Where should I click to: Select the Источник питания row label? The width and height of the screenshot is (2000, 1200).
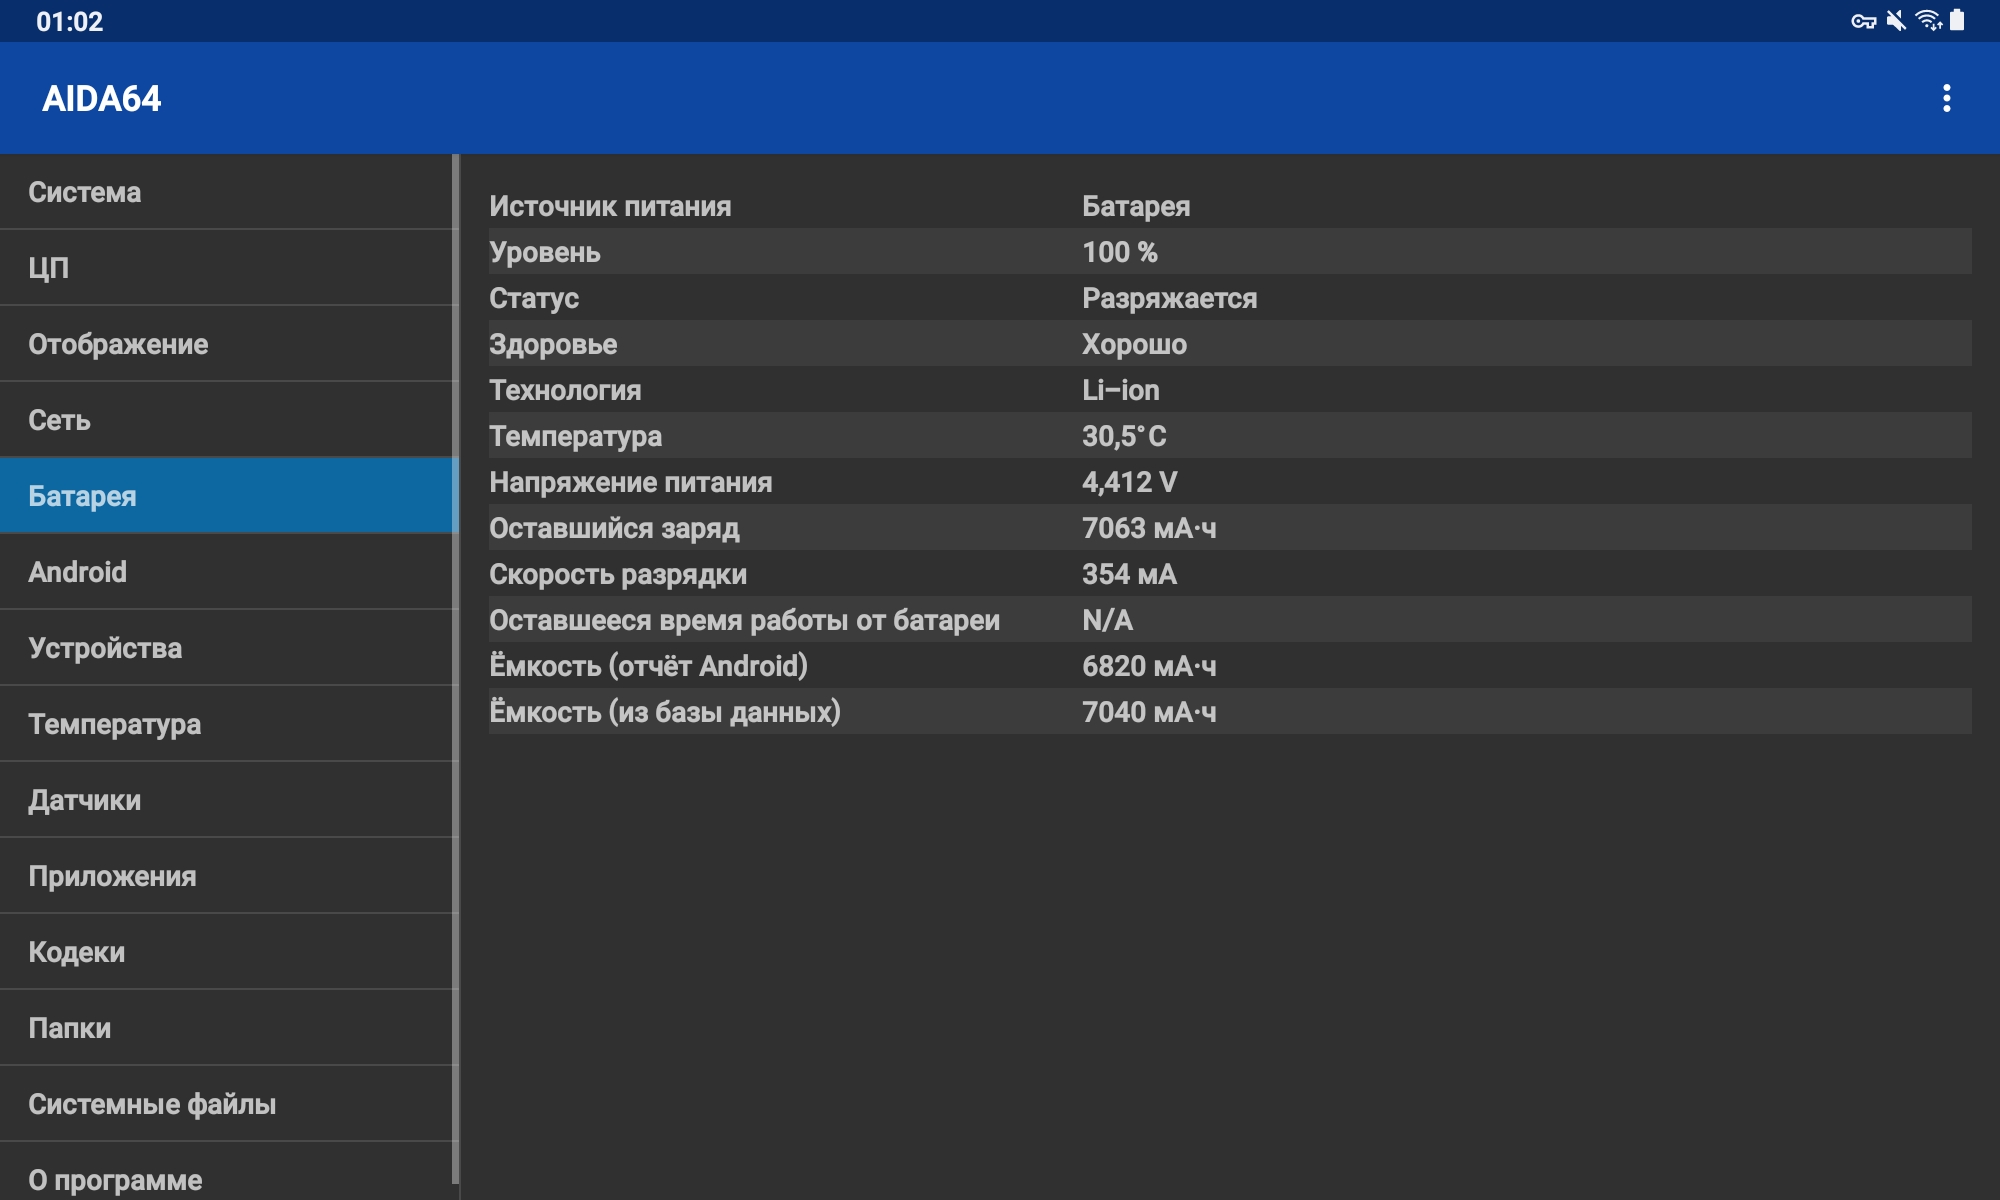610,206
